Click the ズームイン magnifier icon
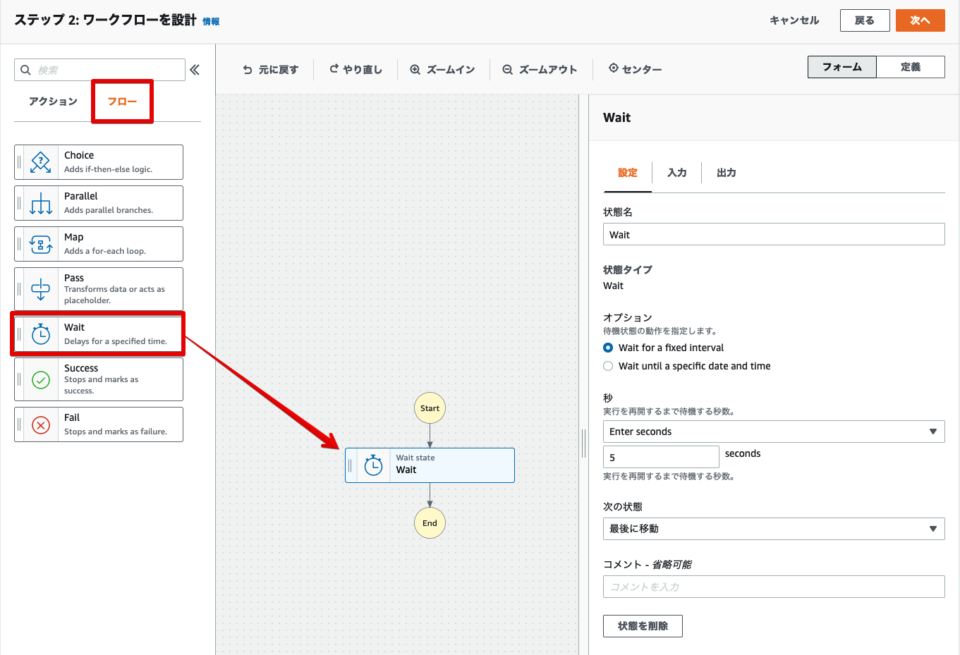The height and width of the screenshot is (655, 960). tap(415, 69)
